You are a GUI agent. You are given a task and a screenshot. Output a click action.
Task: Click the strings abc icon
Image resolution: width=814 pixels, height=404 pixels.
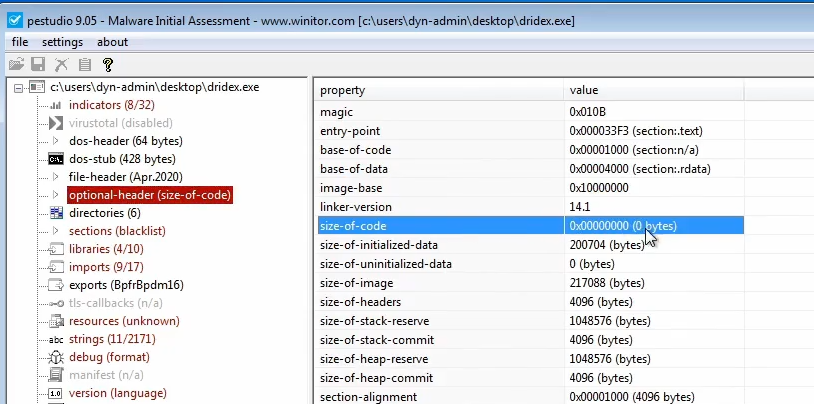click(x=56, y=340)
